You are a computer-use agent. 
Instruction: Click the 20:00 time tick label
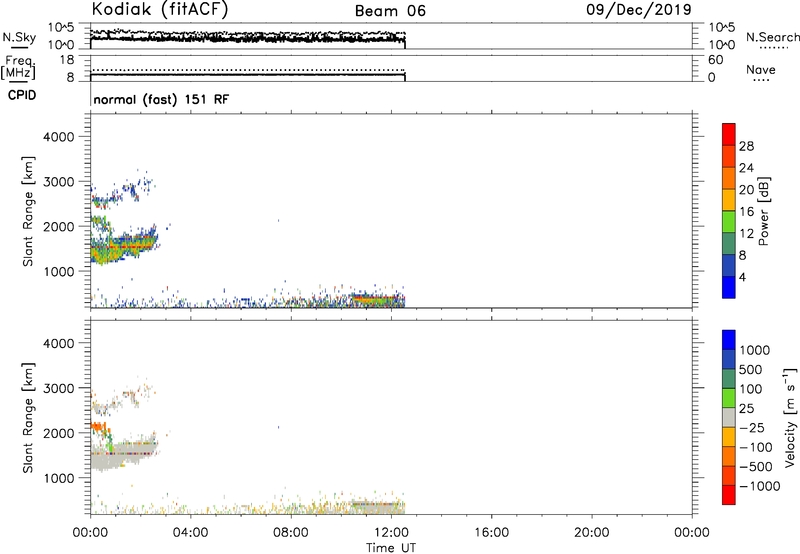tap(591, 533)
